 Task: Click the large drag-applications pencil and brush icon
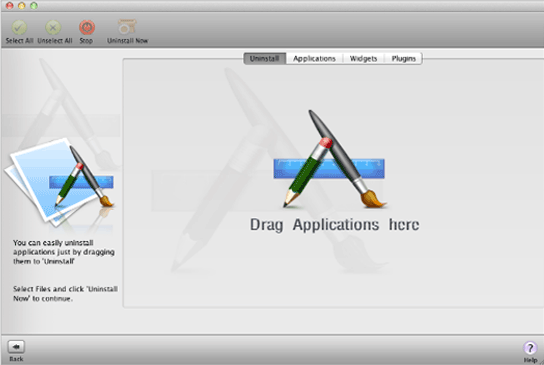(330, 159)
